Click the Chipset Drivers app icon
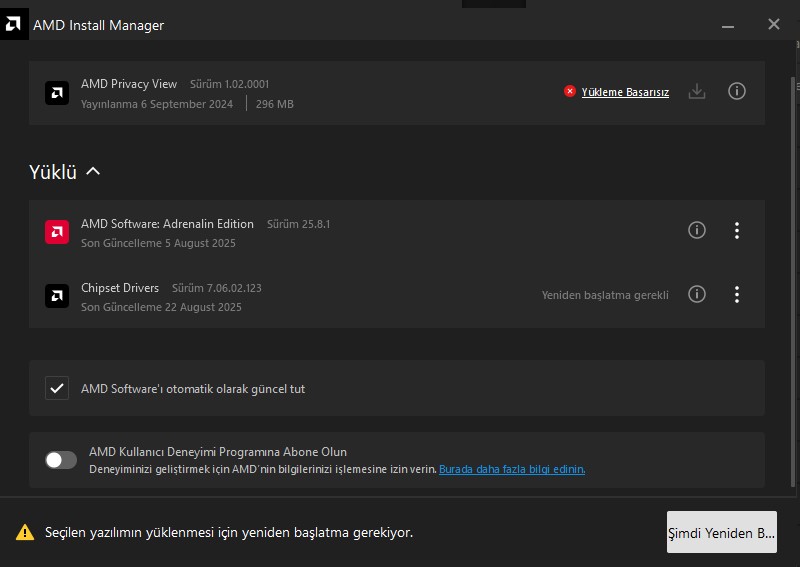Image resolution: width=800 pixels, height=567 pixels. (57, 296)
